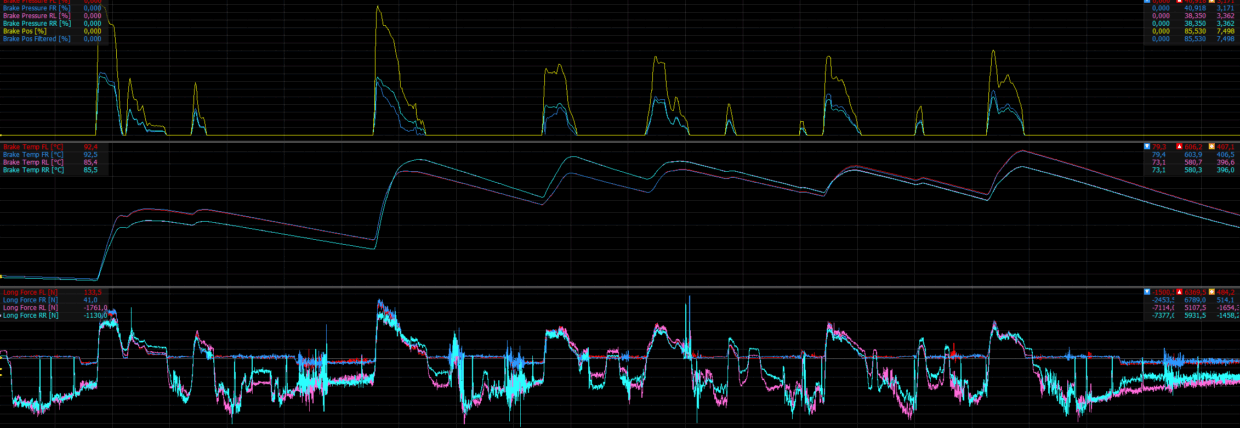
Task: Click Brake Temp minimum value 79,4
Action: 1160,155
